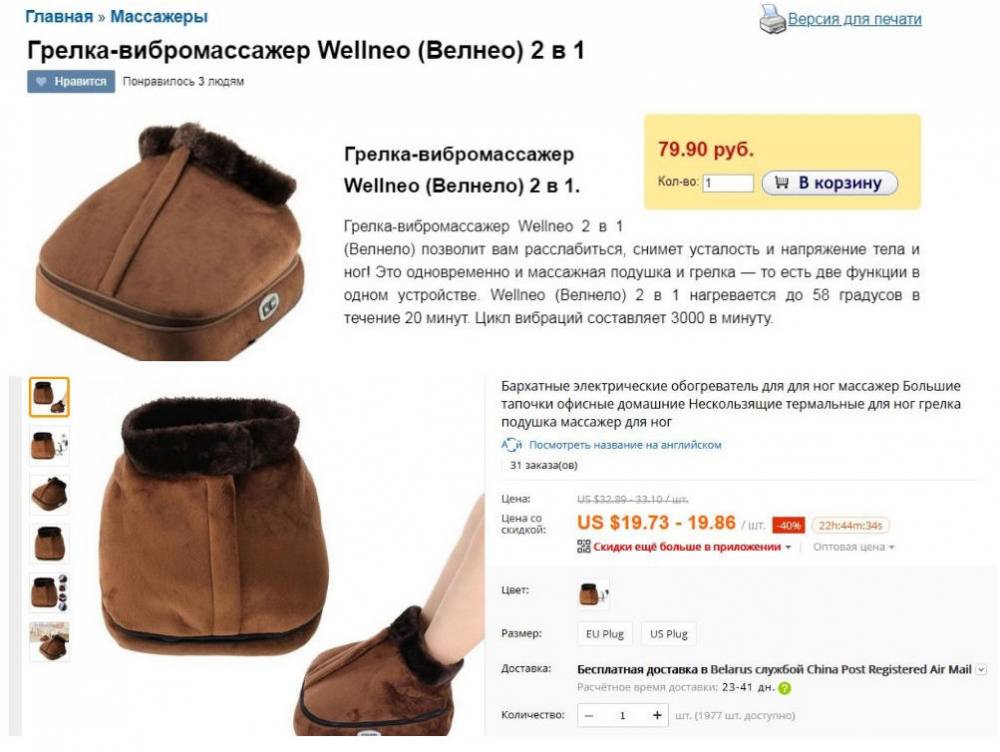Open Версия для печати link
The height and width of the screenshot is (752, 1000).
(x=855, y=19)
